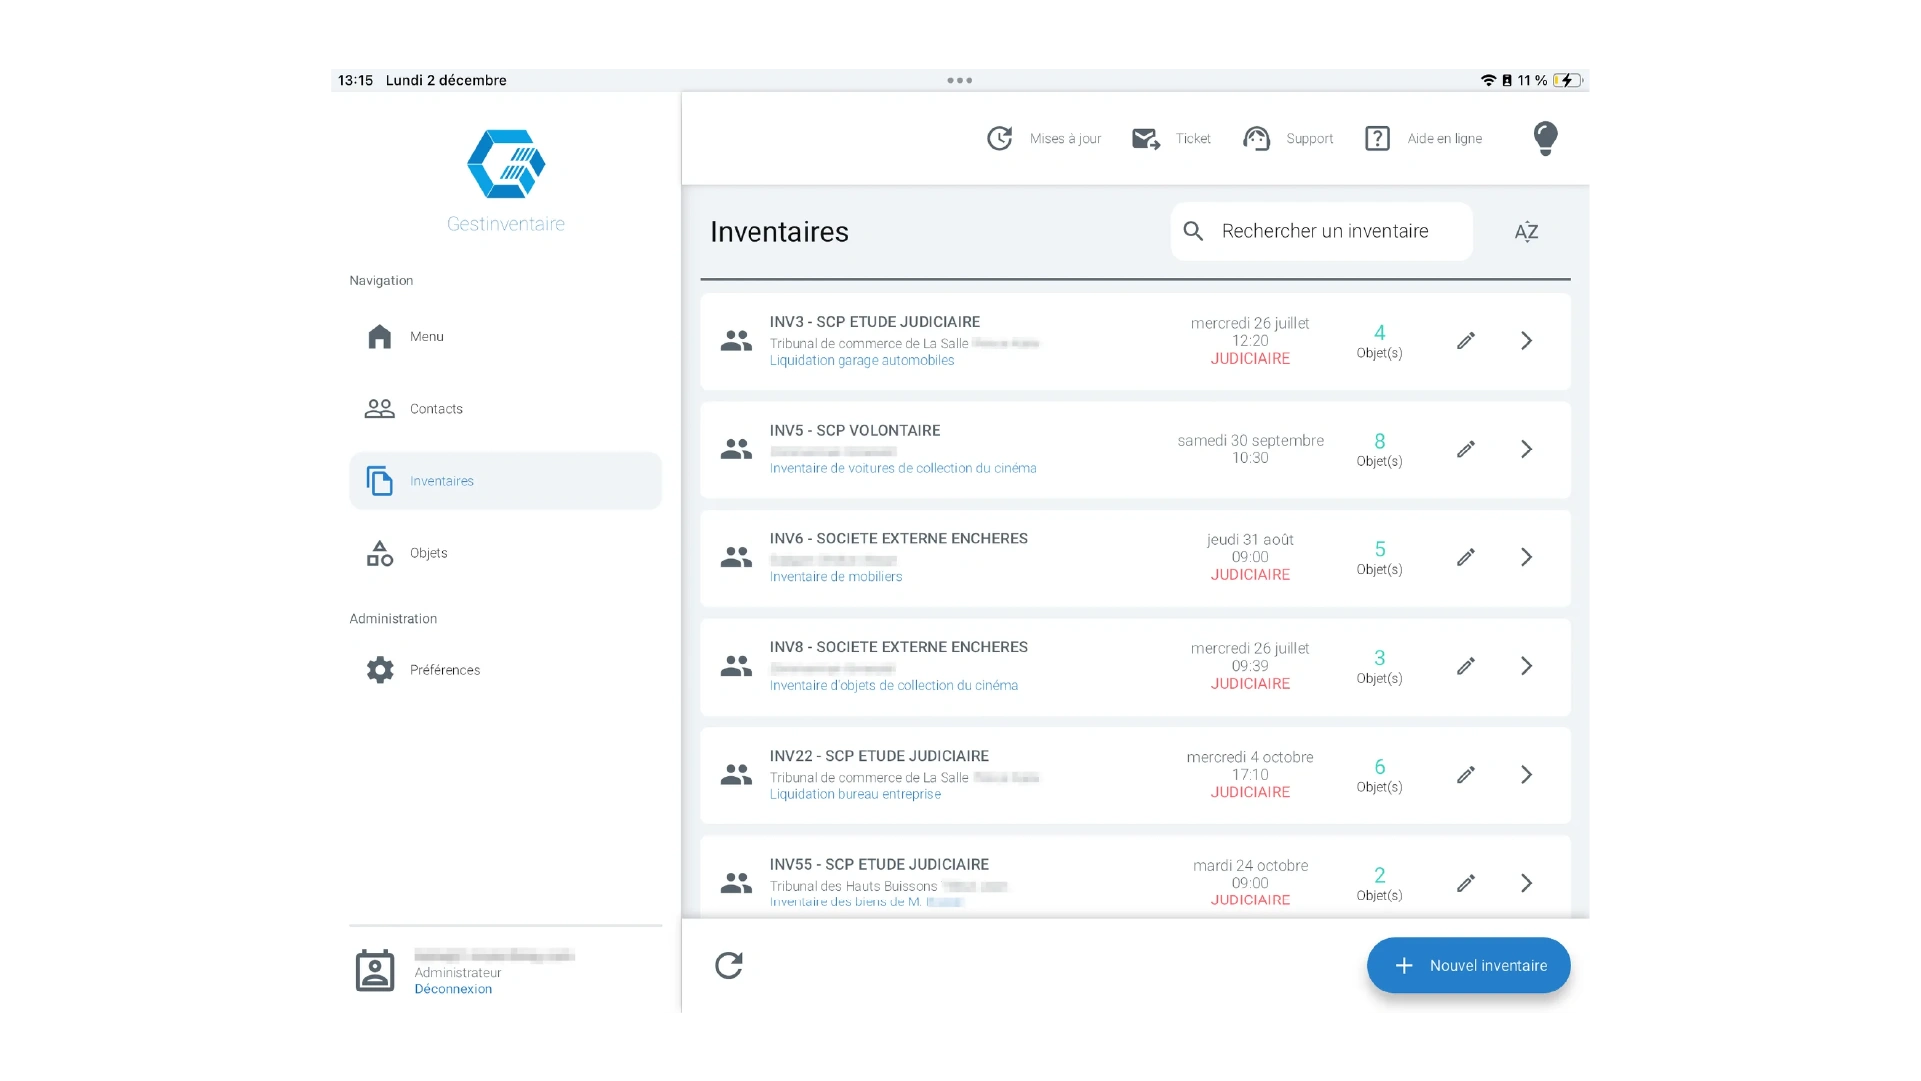Open Mises à jour updates icon

click(x=1000, y=139)
